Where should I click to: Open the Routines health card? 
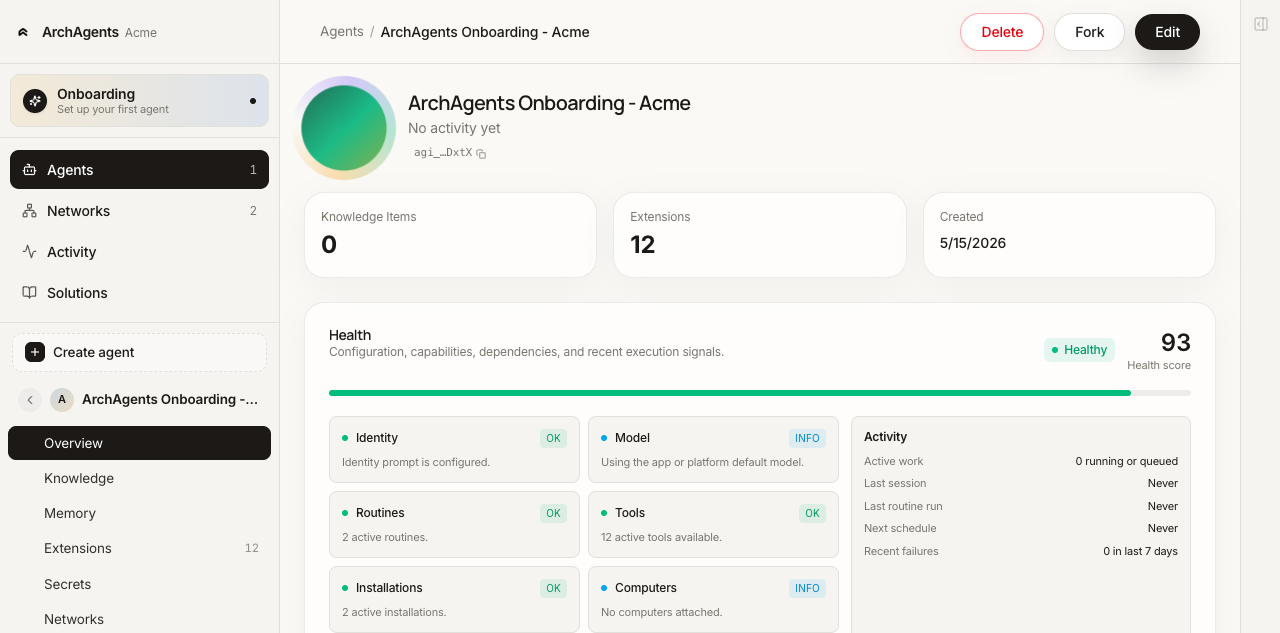coord(454,524)
